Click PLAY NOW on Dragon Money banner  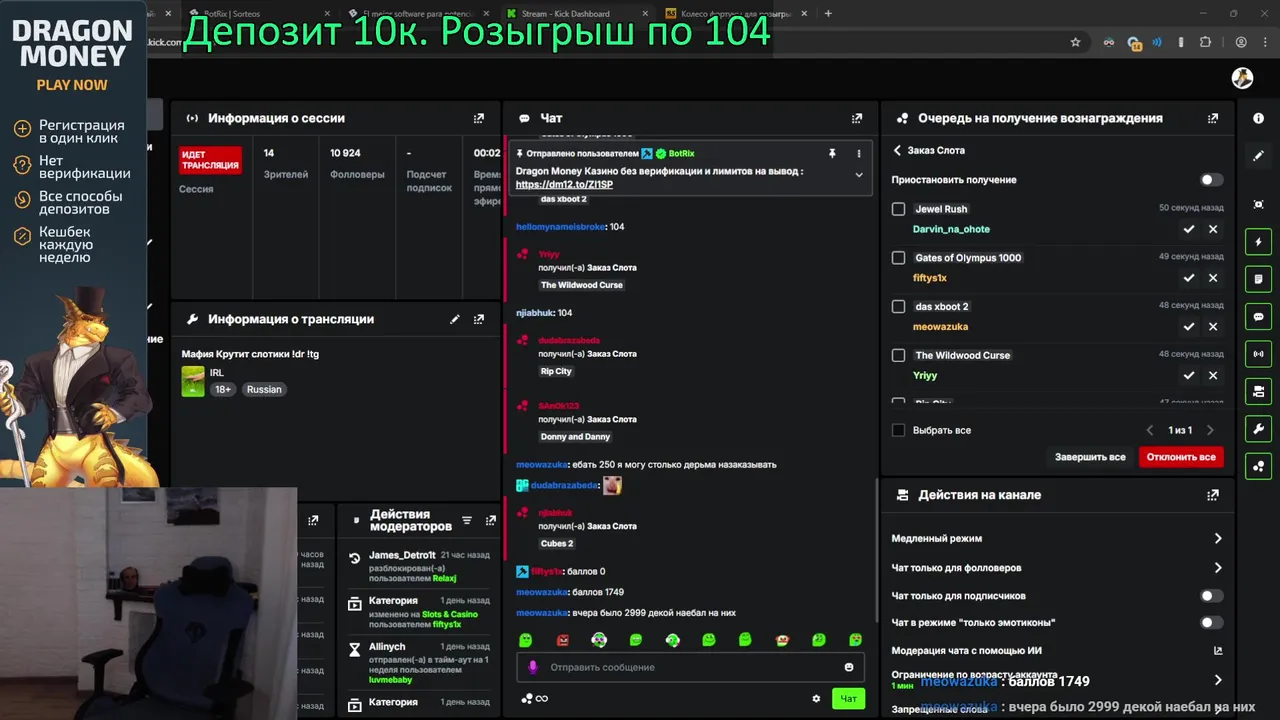pyautogui.click(x=72, y=85)
